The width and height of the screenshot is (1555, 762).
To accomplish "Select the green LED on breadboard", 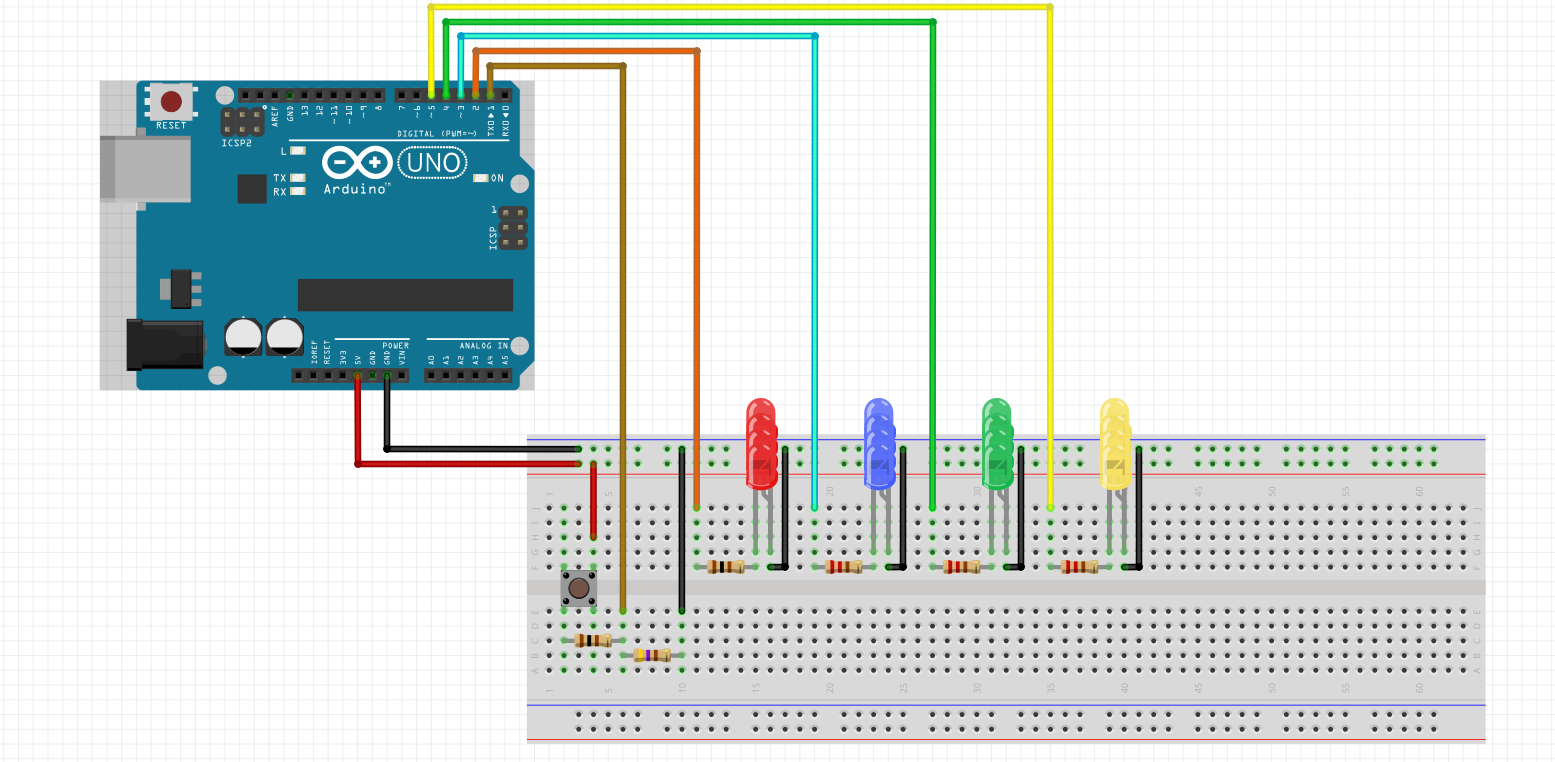I will (x=997, y=443).
